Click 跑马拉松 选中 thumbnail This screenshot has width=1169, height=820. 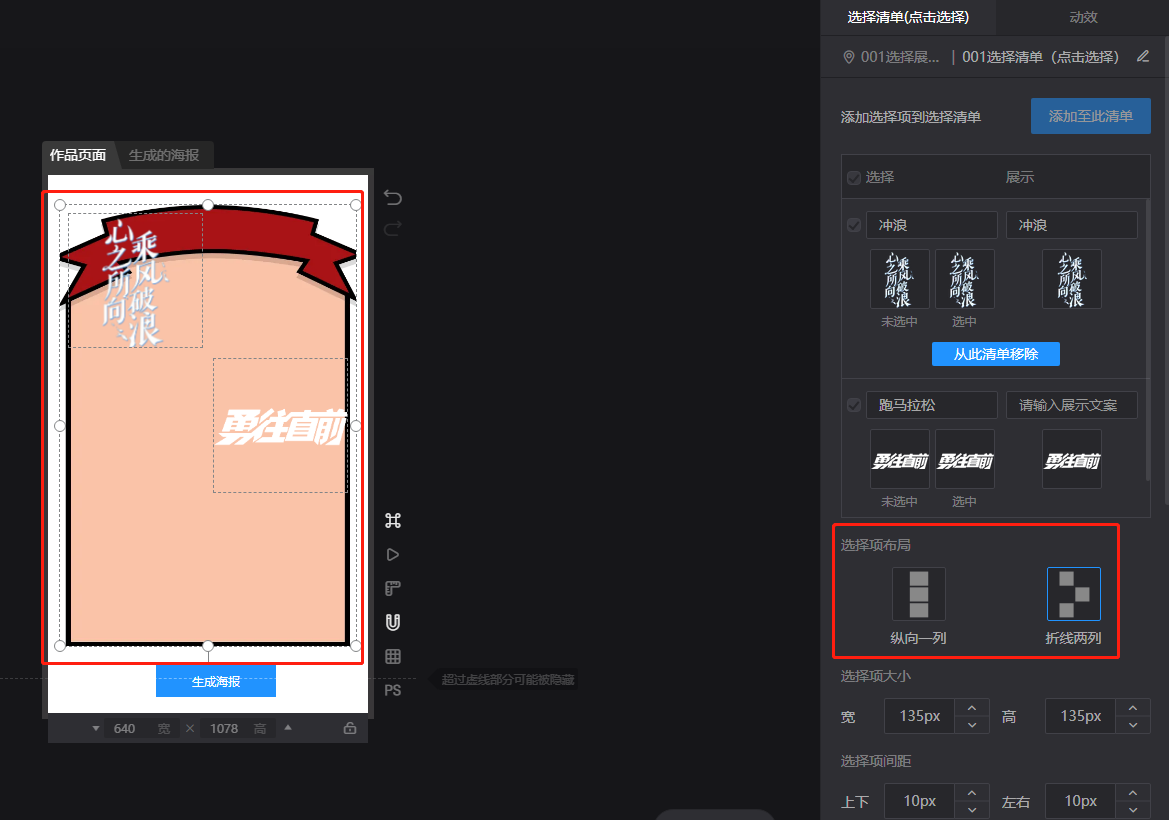965,459
